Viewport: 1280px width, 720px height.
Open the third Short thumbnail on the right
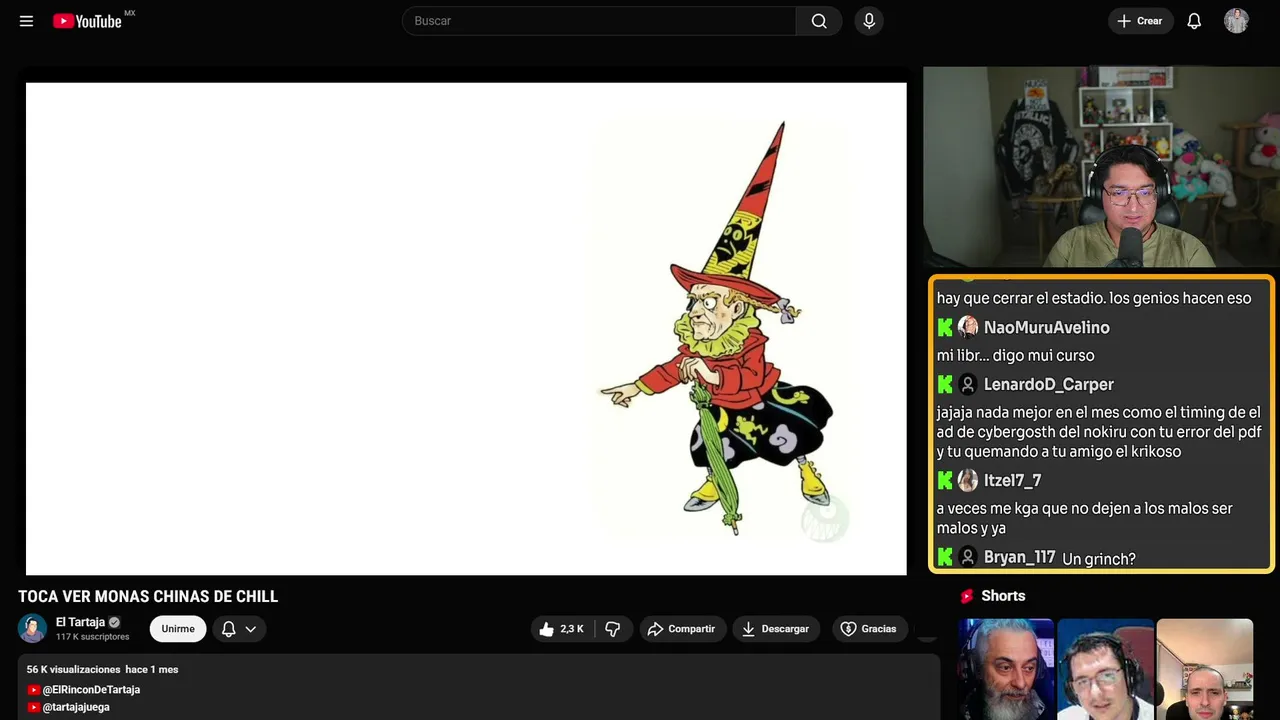pos(1204,669)
